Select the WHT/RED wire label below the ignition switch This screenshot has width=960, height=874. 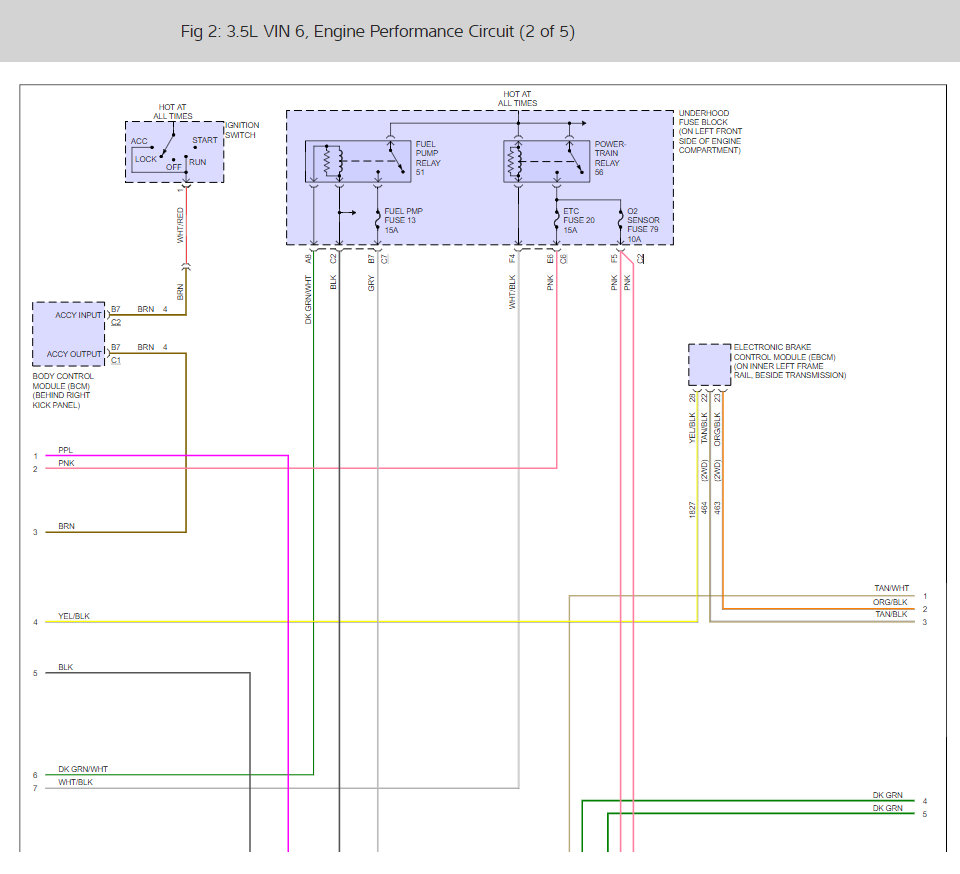(180, 225)
